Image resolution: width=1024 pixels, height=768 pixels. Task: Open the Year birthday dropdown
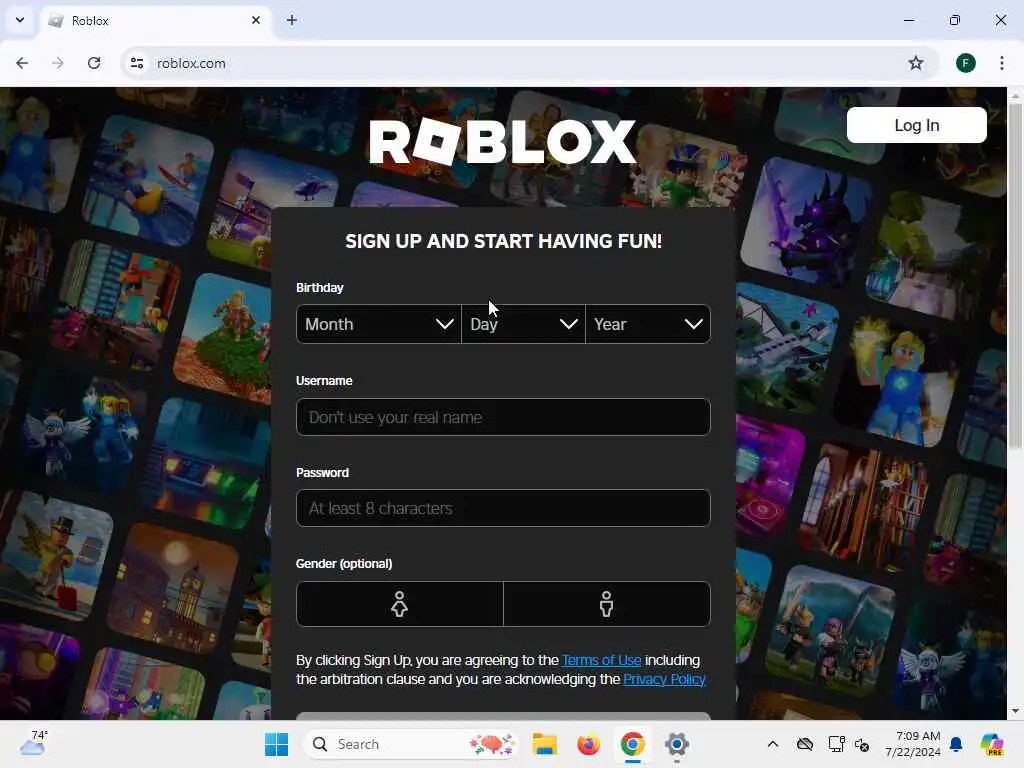[x=648, y=324]
